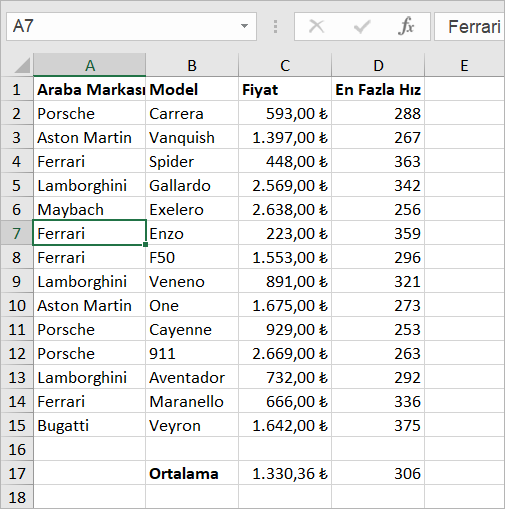Select the 'Cayenne' cell
Viewport: 505px width, 509px height.
pos(192,329)
